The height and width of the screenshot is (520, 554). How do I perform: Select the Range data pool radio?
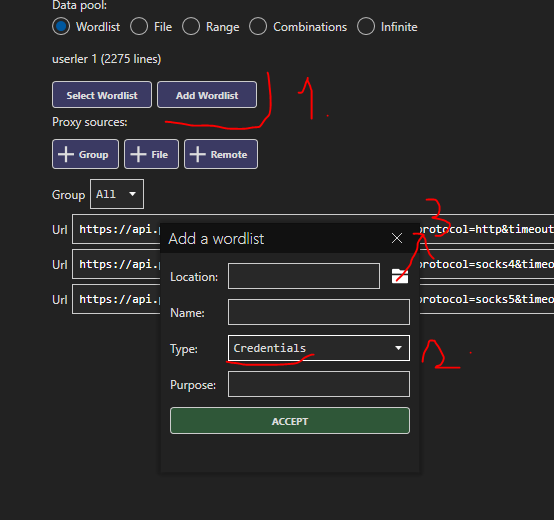tap(191, 26)
